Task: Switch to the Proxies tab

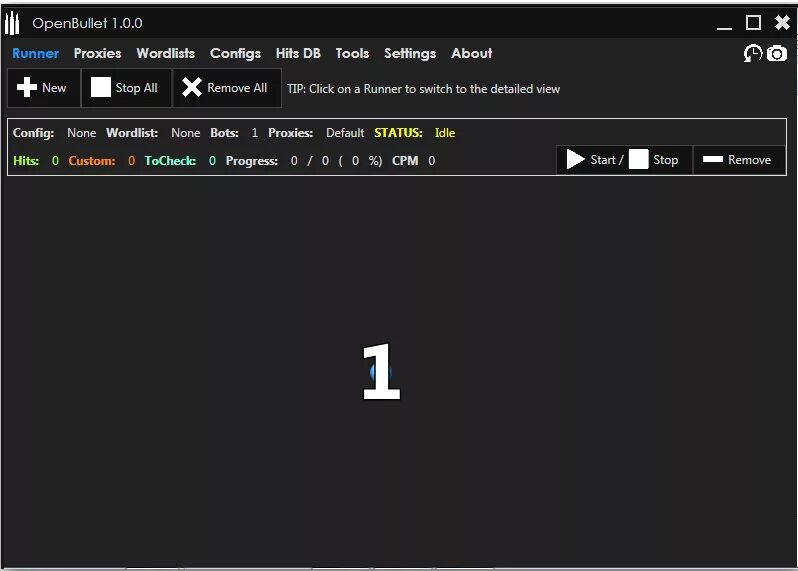Action: pos(97,53)
